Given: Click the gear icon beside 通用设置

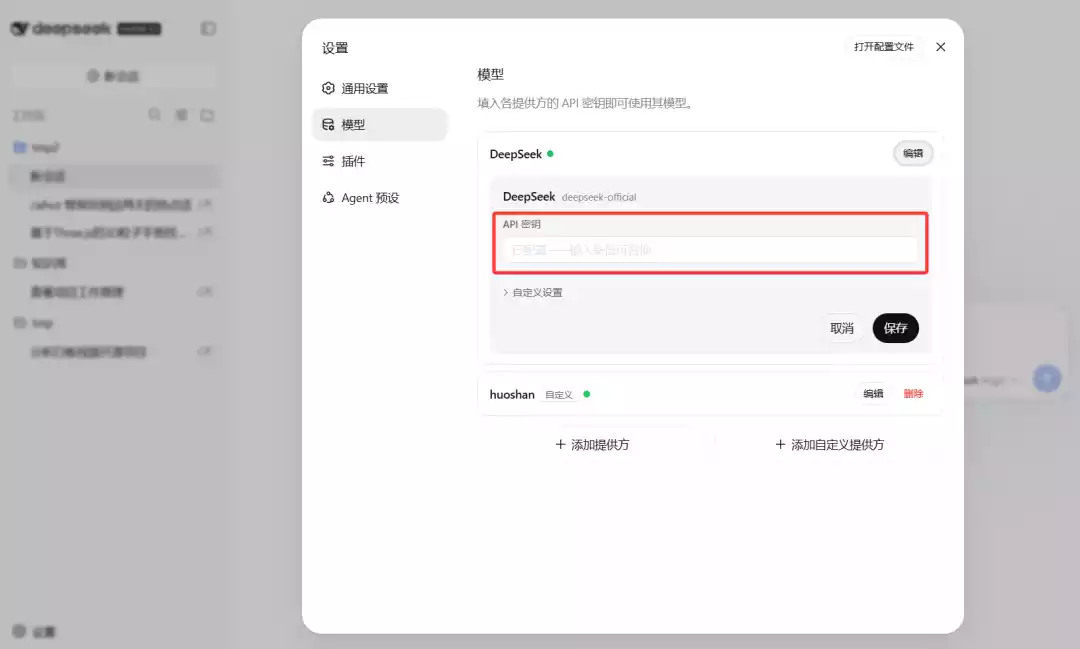Looking at the screenshot, I should click(x=329, y=88).
